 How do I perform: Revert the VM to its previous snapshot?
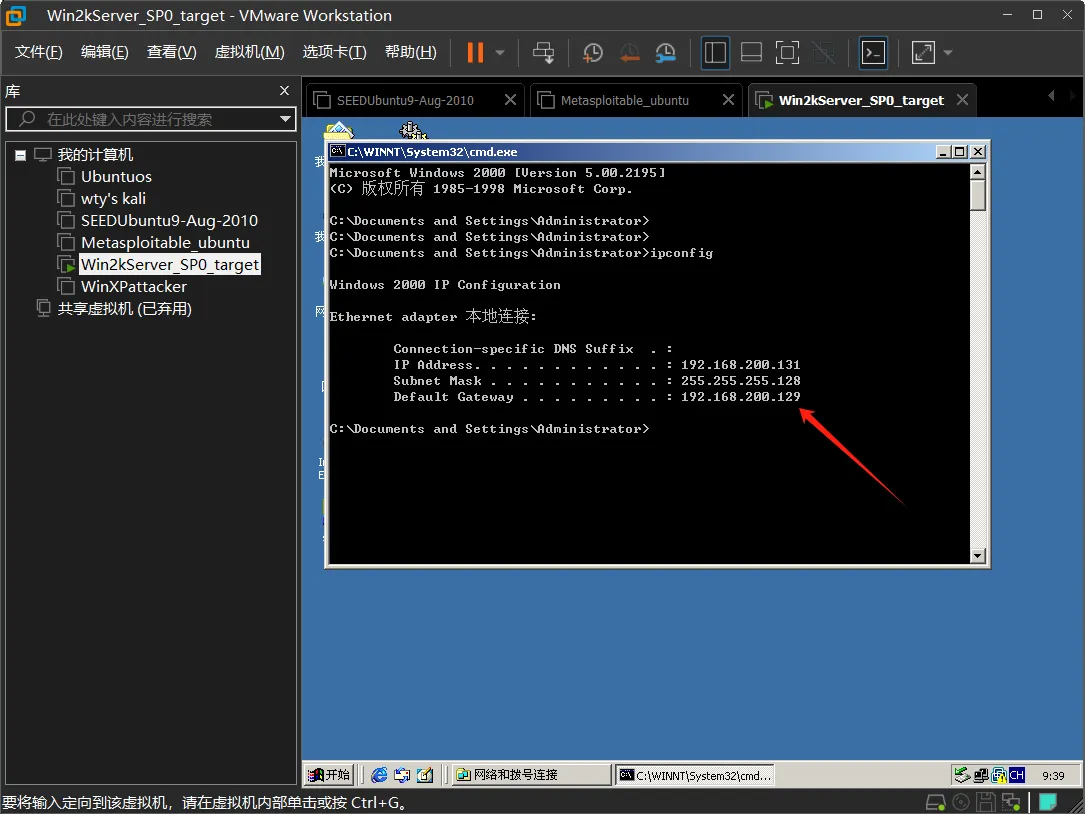tap(629, 53)
